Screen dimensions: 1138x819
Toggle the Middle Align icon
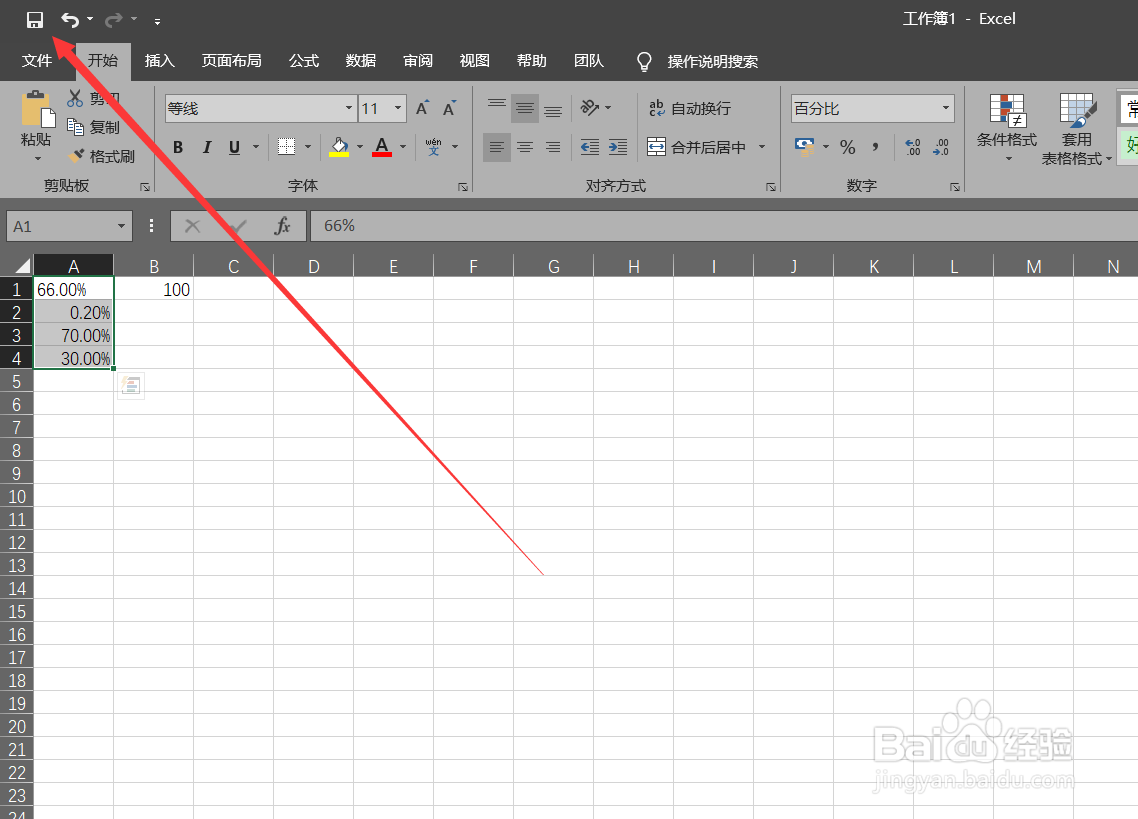[525, 108]
